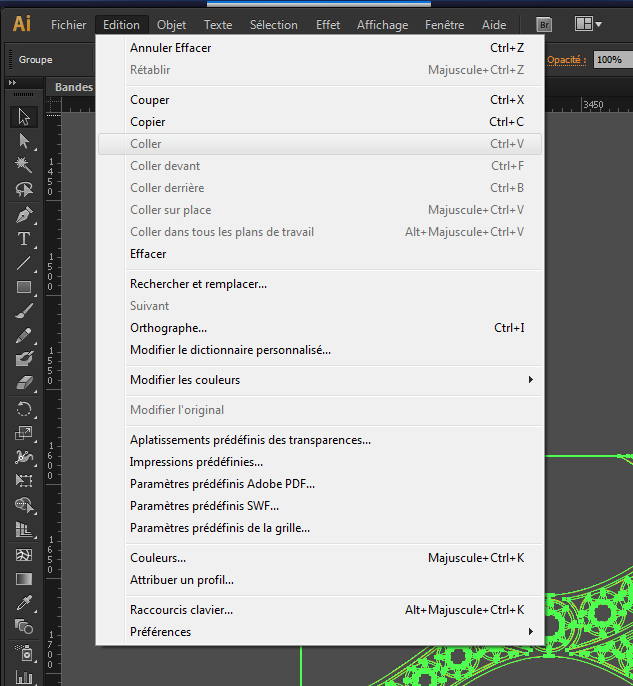Select the Column Graph tool
The height and width of the screenshot is (686, 633).
pyautogui.click(x=24, y=677)
